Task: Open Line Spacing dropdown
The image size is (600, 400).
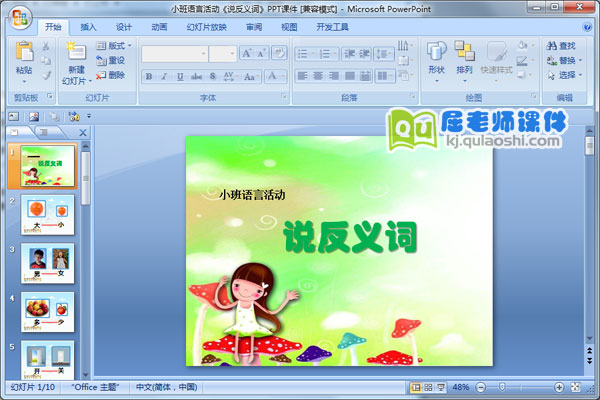Action: coord(384,54)
